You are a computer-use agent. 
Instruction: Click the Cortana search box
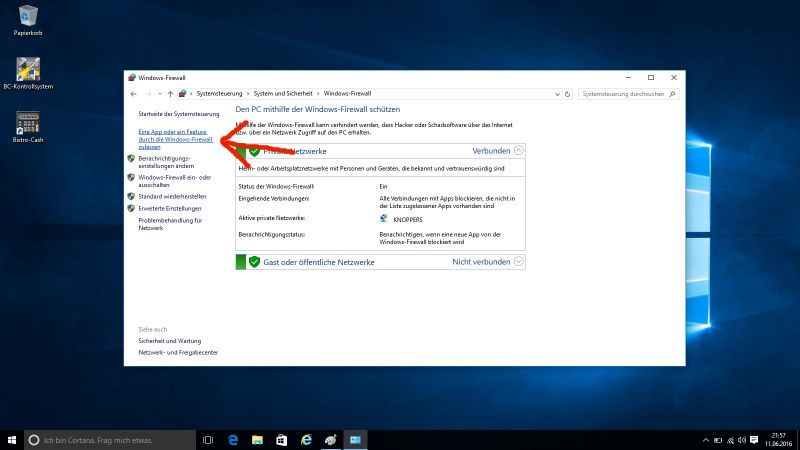[110, 440]
